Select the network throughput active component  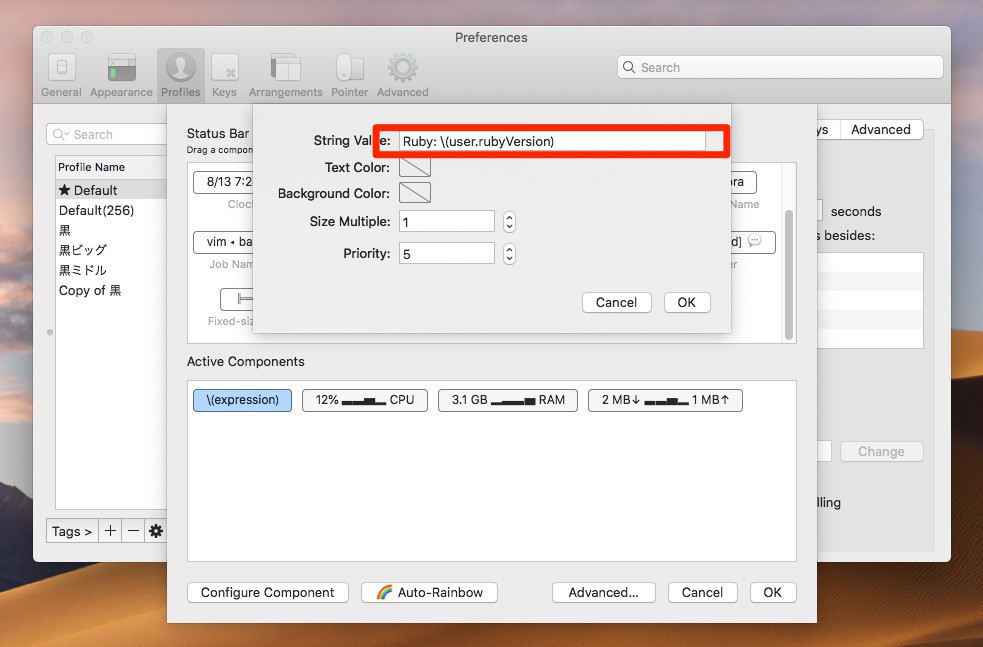click(665, 400)
